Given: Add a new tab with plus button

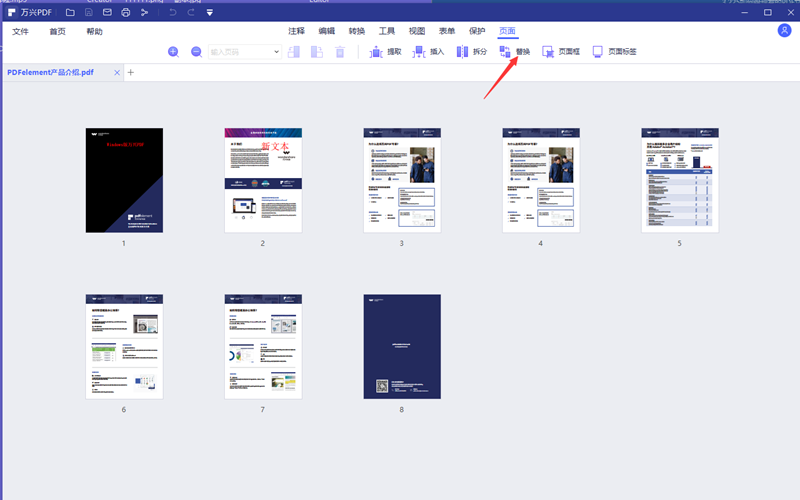Looking at the screenshot, I should tap(131, 73).
